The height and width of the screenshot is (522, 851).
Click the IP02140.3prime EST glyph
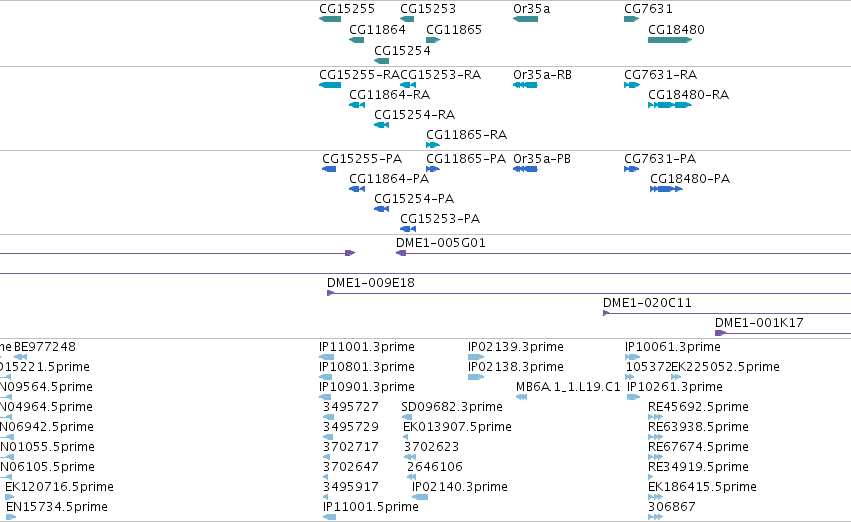(420, 497)
